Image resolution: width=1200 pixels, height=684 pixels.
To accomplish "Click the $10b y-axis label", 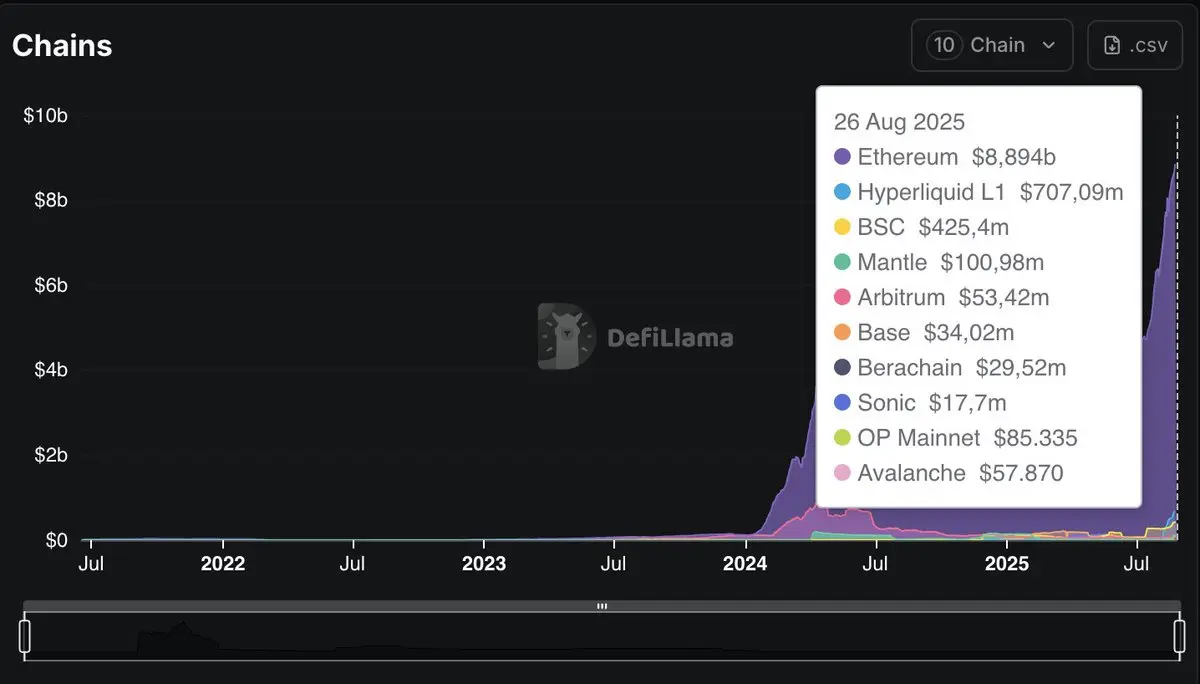I will coord(46,116).
